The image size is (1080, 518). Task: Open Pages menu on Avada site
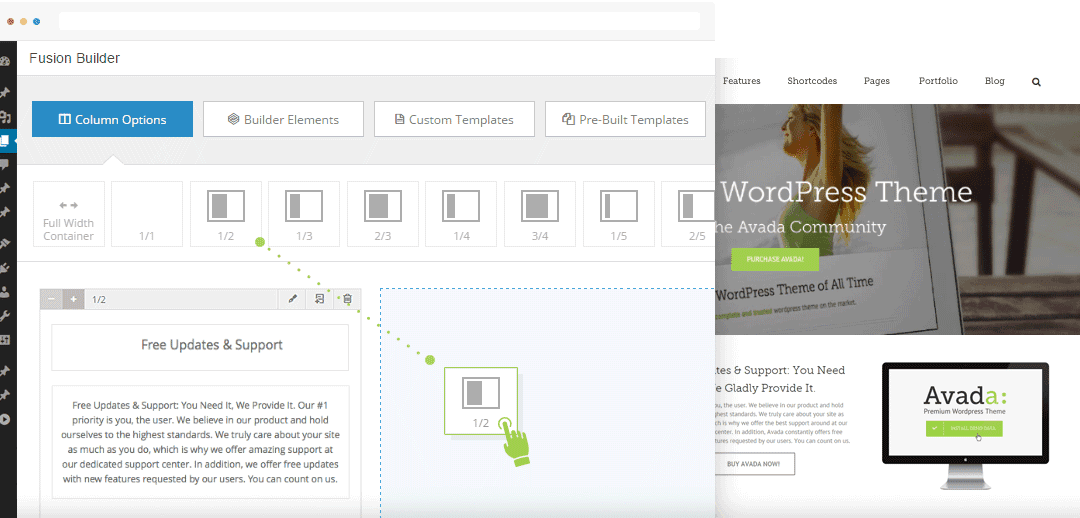pos(877,81)
